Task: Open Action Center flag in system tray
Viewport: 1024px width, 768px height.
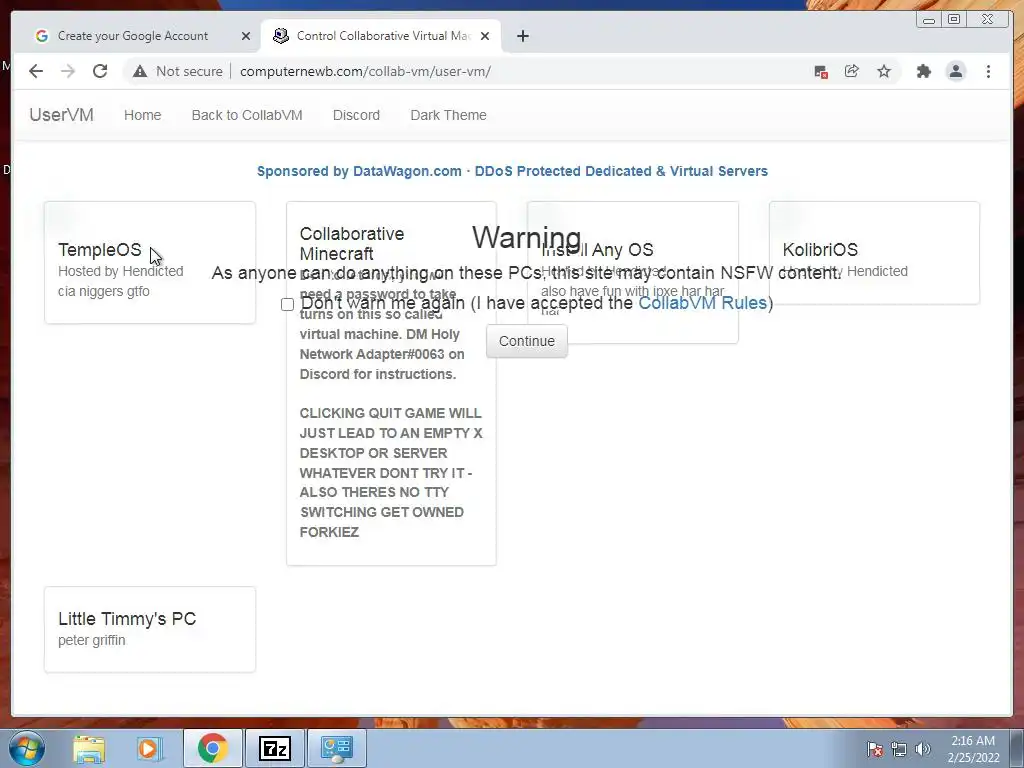Action: (x=874, y=749)
